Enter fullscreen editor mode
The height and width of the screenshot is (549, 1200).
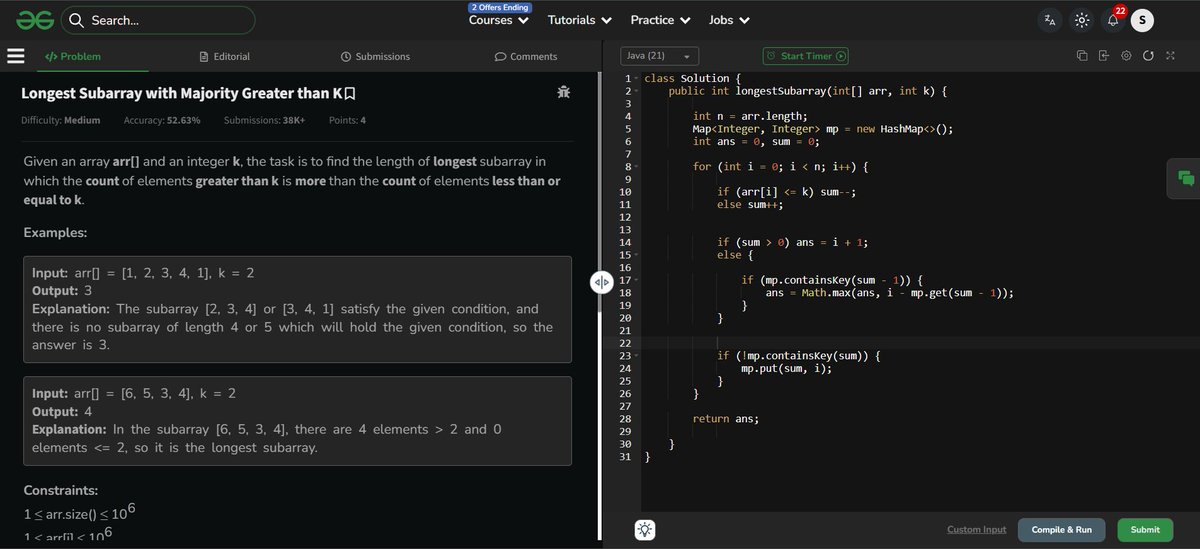[x=1170, y=56]
